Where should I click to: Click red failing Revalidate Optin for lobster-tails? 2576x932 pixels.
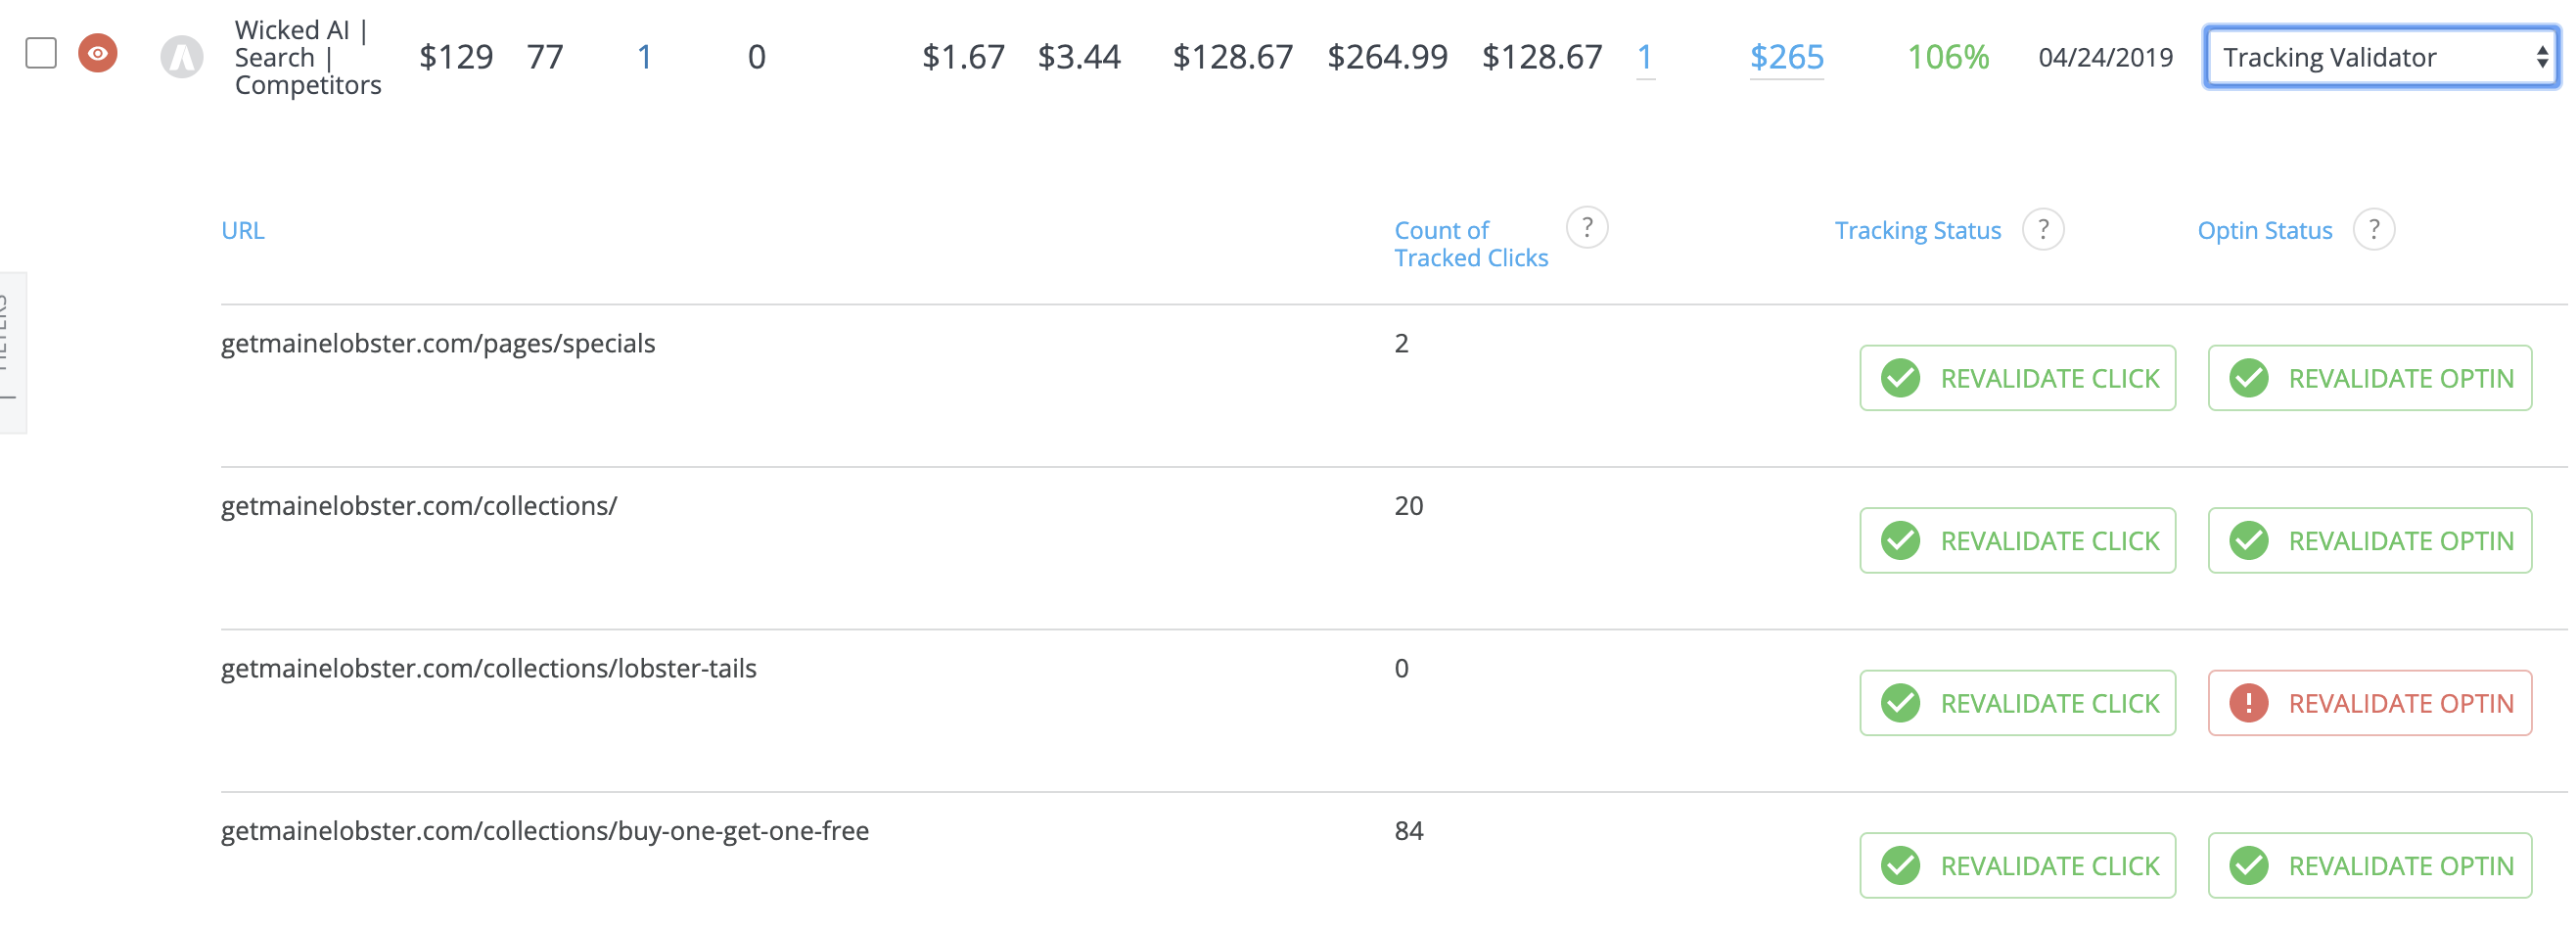pos(2369,703)
